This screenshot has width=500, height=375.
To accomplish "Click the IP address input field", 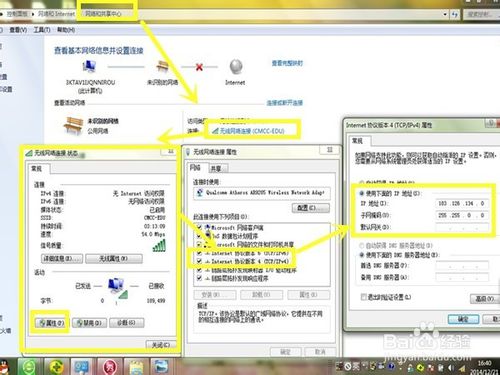I will coord(462,203).
